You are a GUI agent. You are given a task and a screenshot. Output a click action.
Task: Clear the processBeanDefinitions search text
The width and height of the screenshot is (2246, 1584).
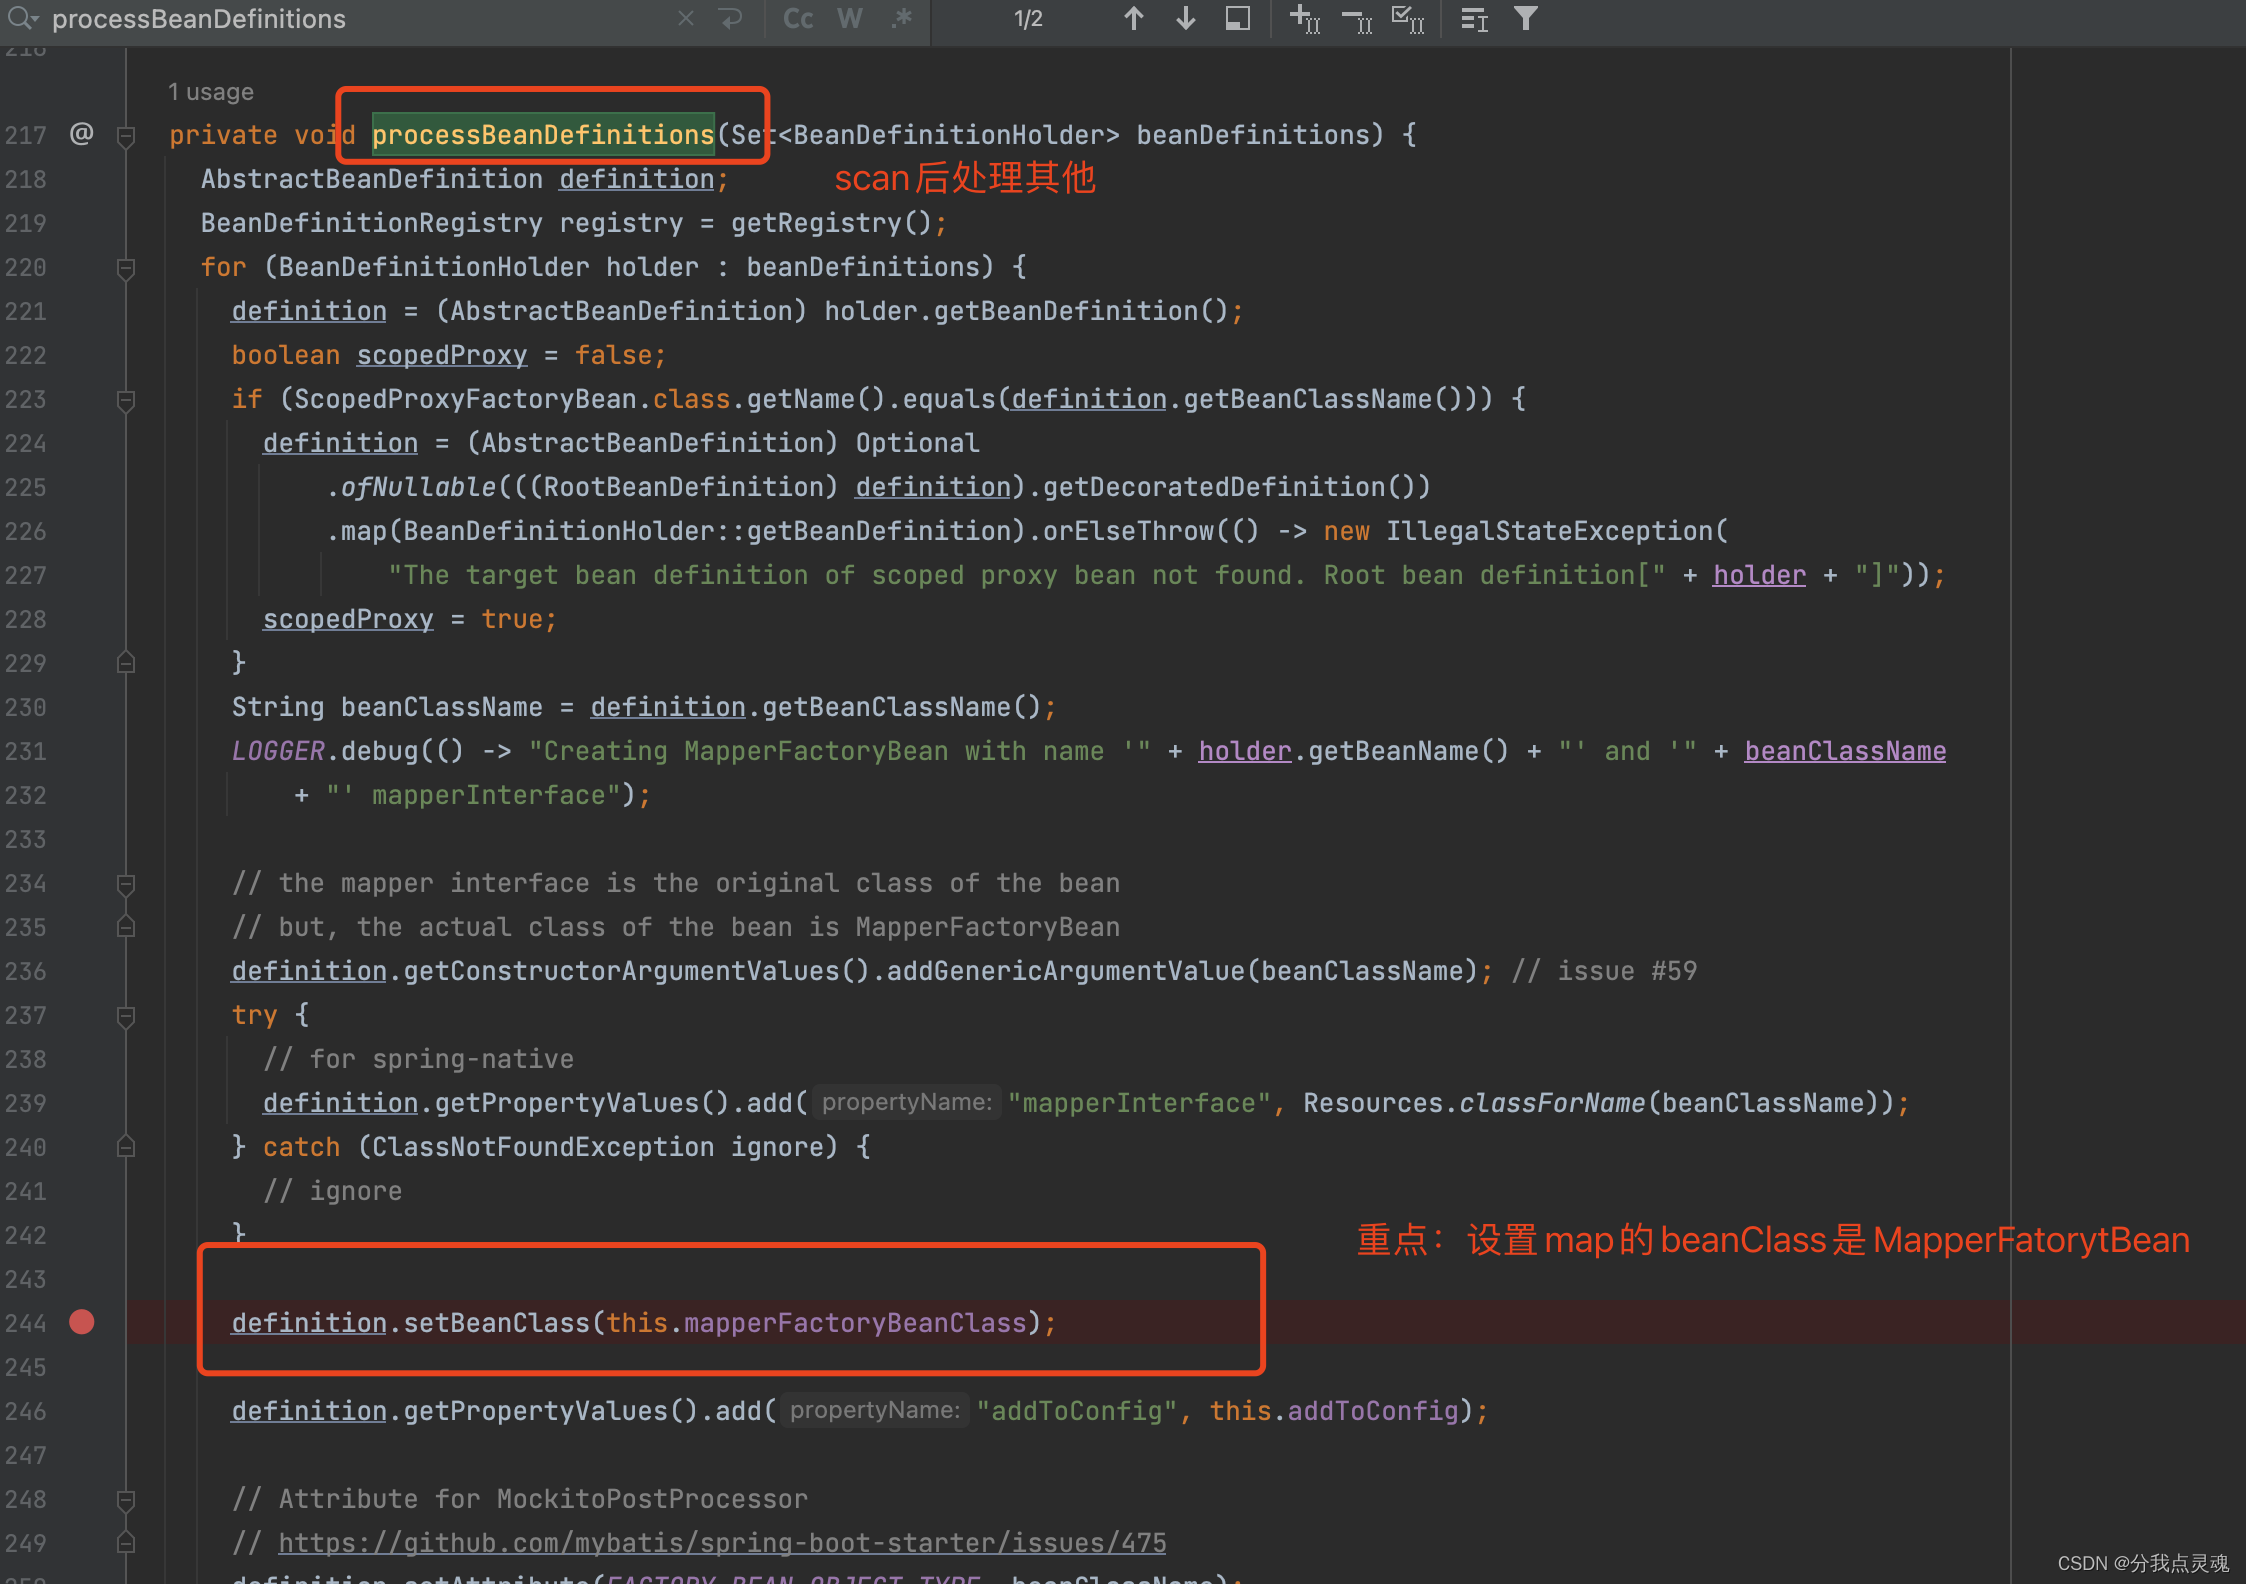pos(685,19)
